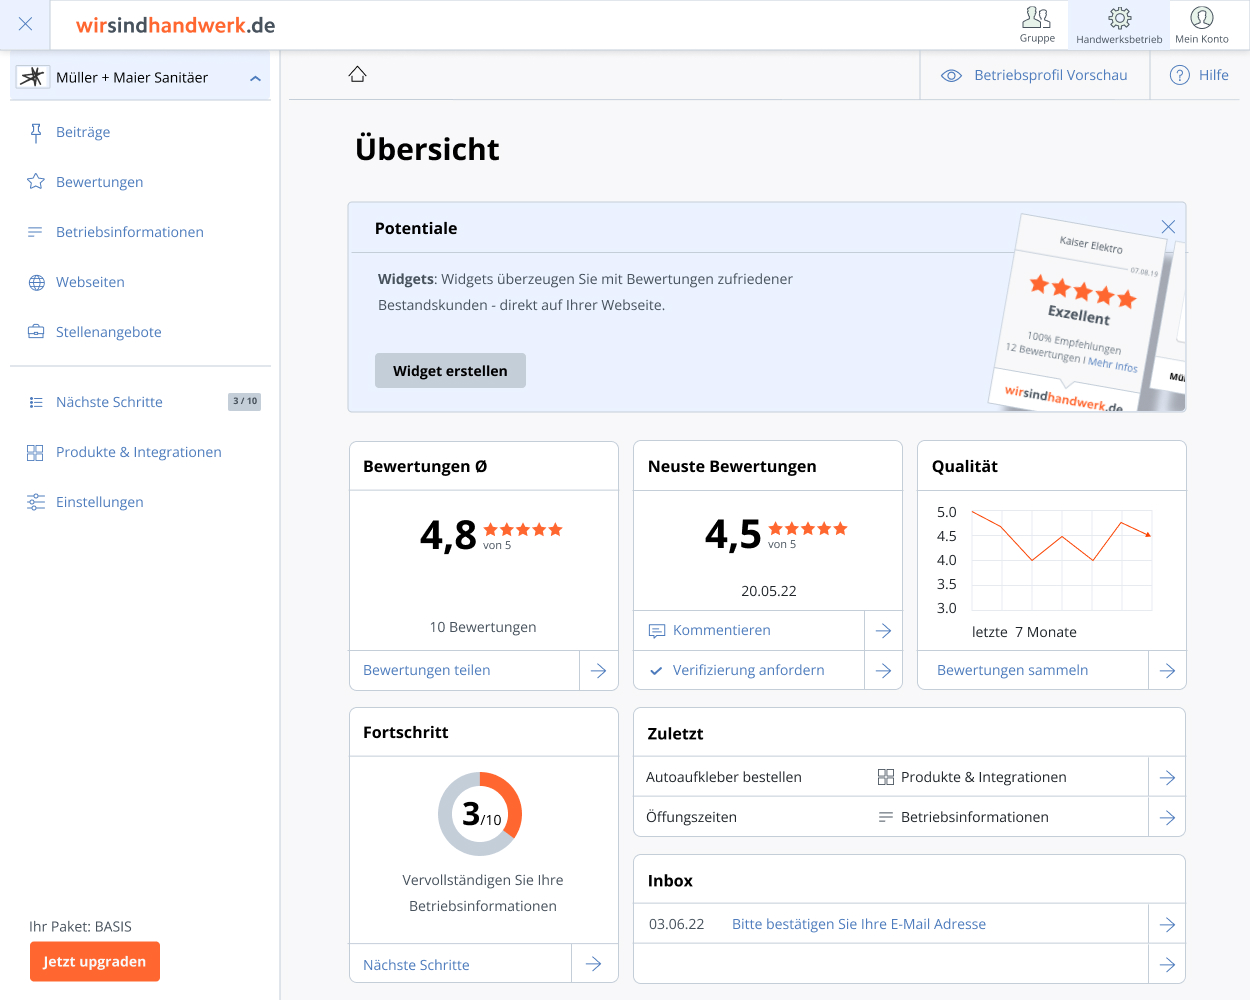Image resolution: width=1250 pixels, height=1000 pixels.
Task: Click the pin icon next to Beiträge
Action: [x=36, y=132]
